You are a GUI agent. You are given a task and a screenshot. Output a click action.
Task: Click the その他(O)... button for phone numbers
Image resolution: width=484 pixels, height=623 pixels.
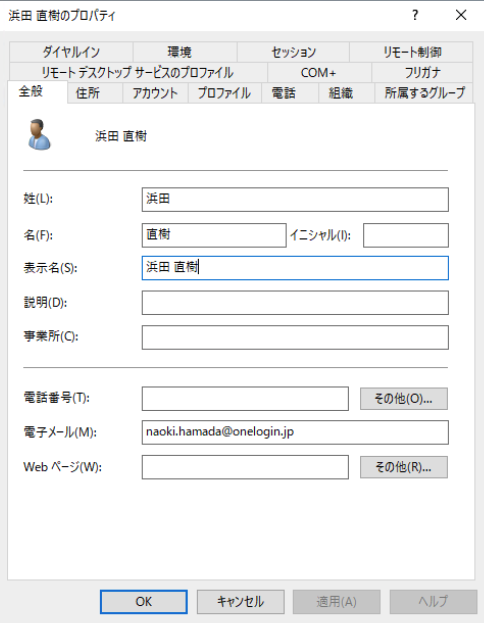pyautogui.click(x=404, y=399)
